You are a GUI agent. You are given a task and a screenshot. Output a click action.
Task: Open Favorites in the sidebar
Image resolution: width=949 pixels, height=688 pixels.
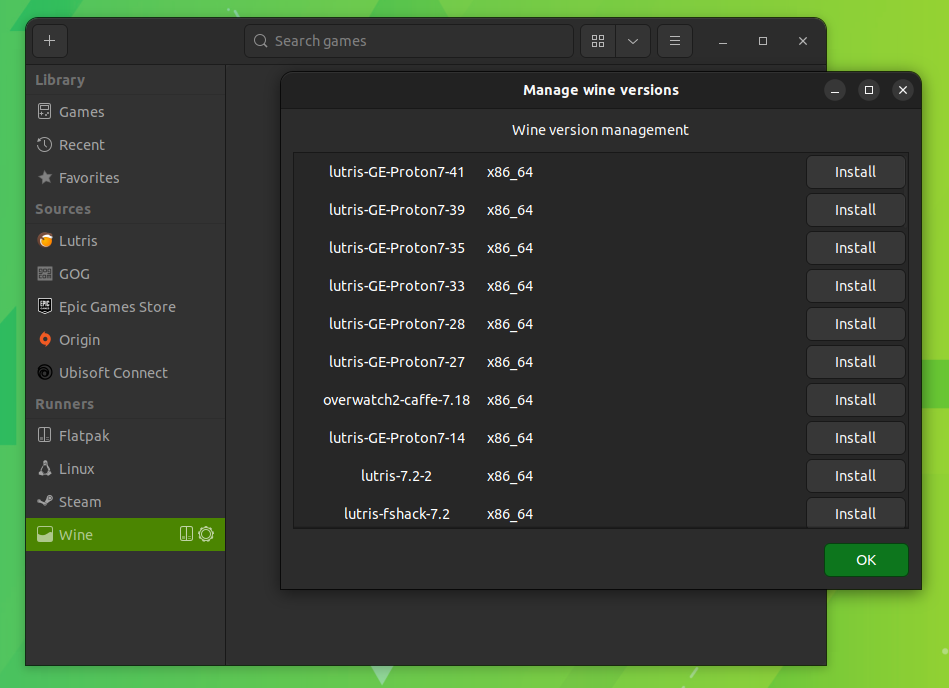125,178
